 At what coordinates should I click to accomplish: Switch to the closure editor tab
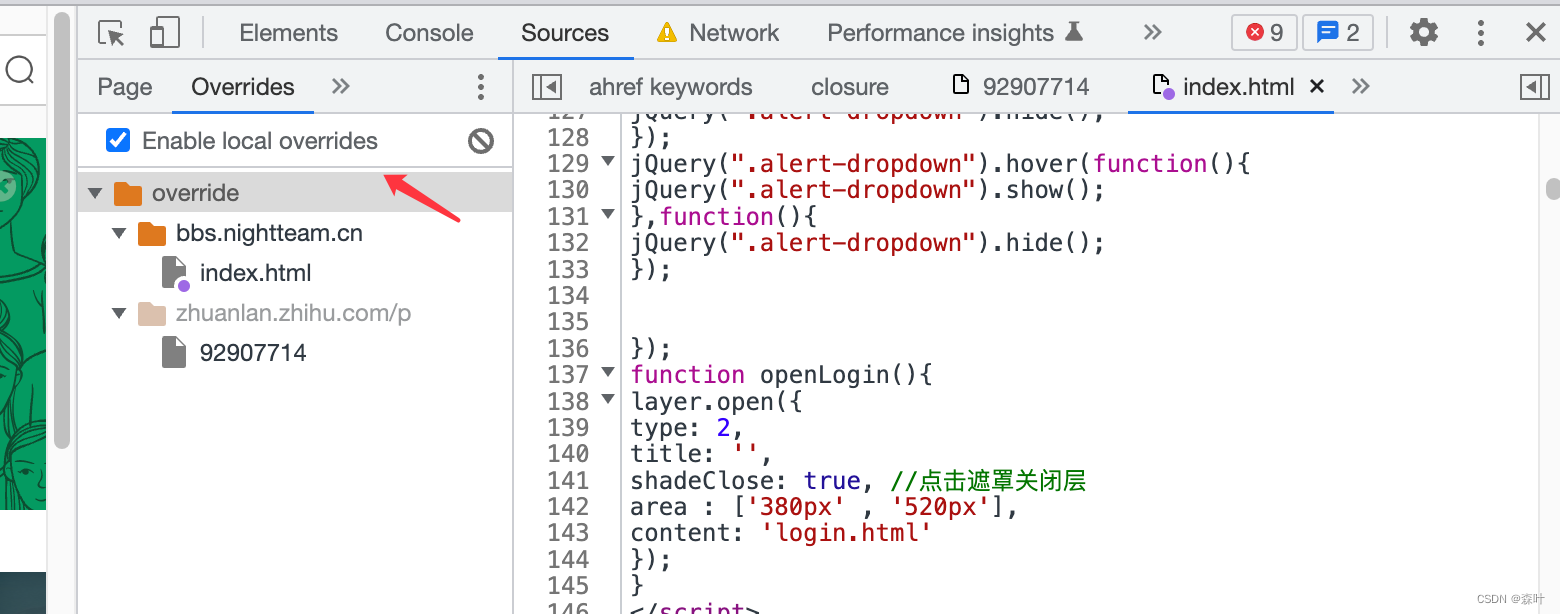849,87
